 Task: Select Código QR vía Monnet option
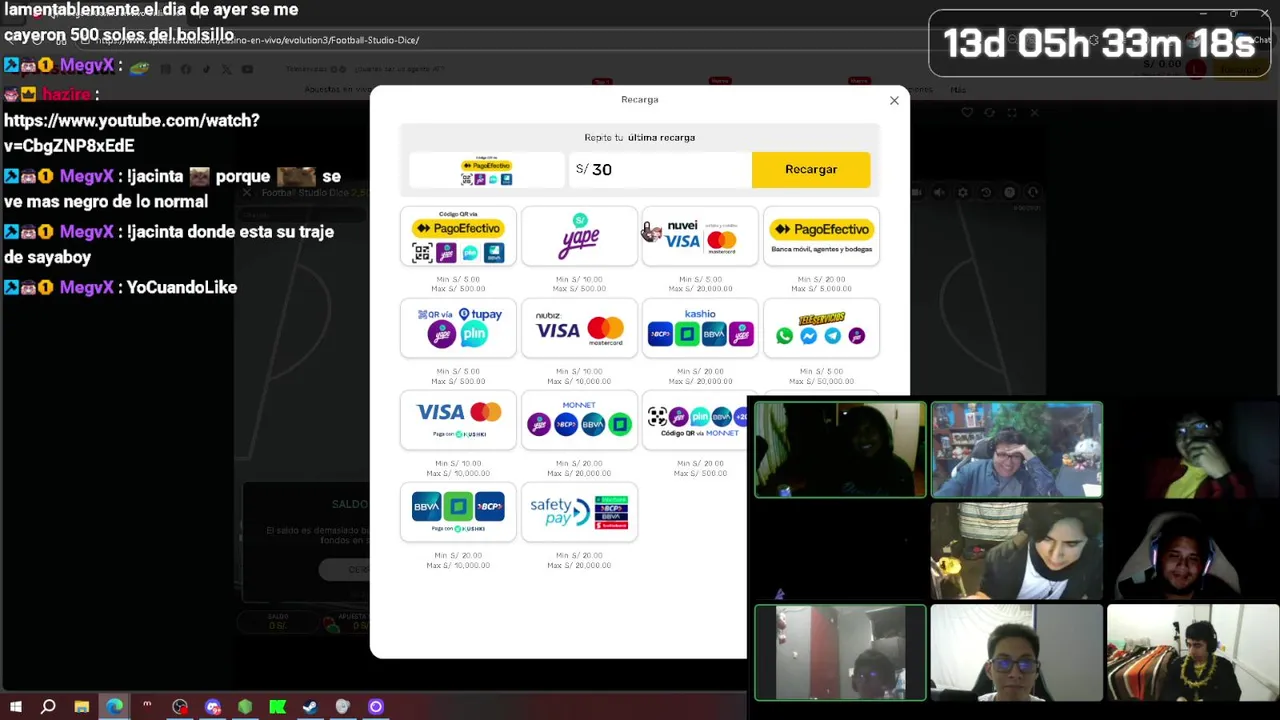(695, 420)
